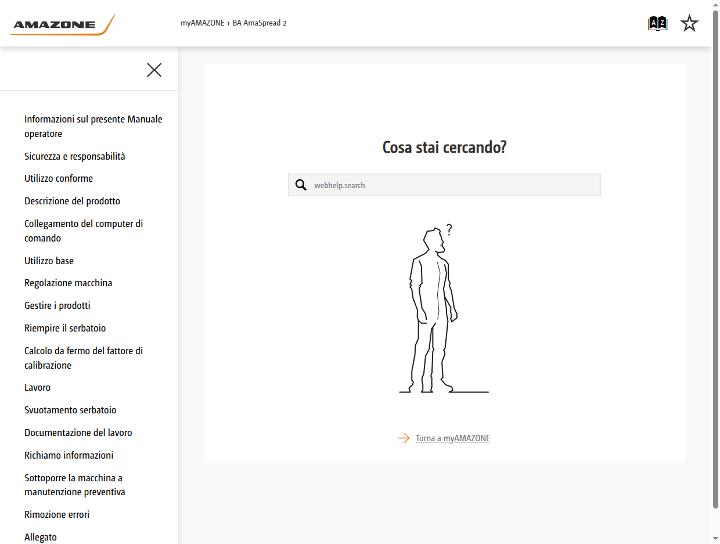The width and height of the screenshot is (720, 544).
Task: Click the thinking man illustration
Action: click(x=444, y=308)
